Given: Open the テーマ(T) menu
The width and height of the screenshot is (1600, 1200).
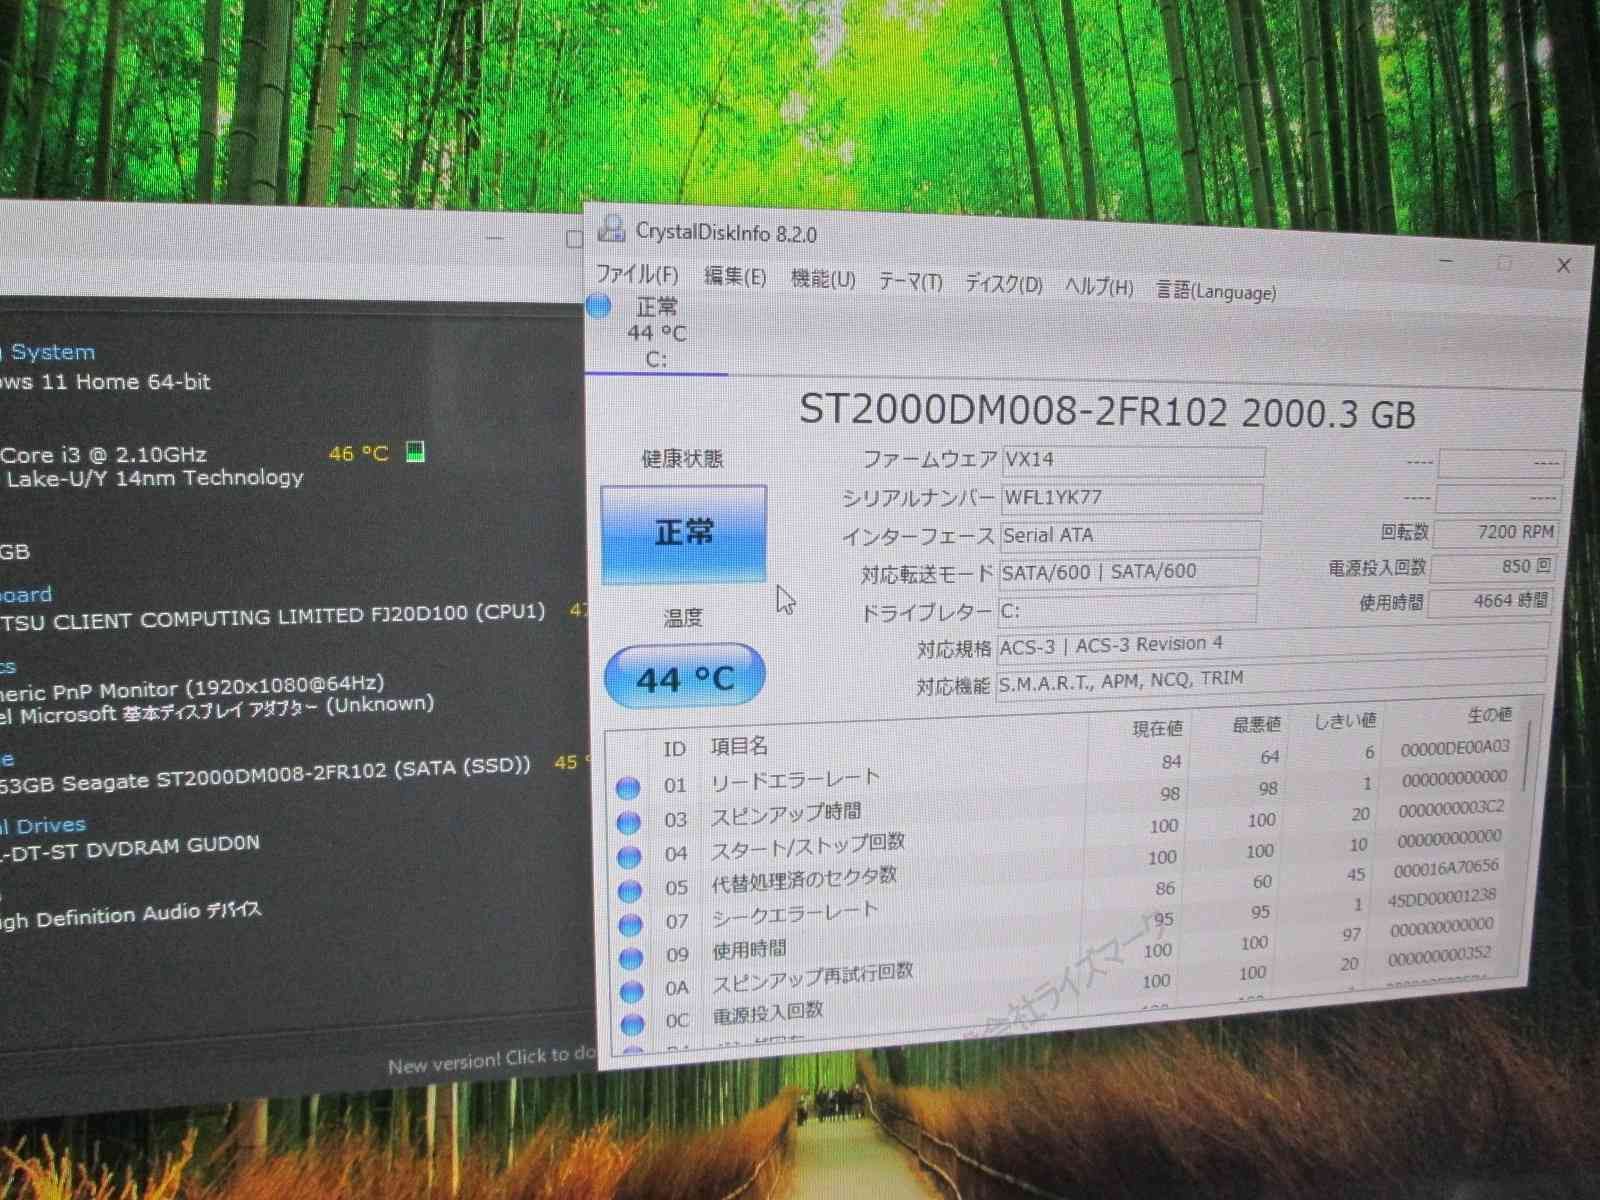Looking at the screenshot, I should pos(911,281).
